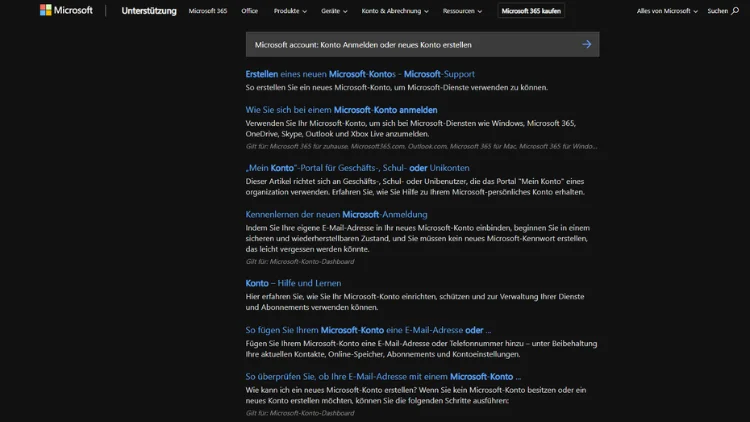Image resolution: width=750 pixels, height=422 pixels.
Task: Open 'So fügen Sie Ihrem Microsoft-Konto' link
Action: [x=368, y=330]
